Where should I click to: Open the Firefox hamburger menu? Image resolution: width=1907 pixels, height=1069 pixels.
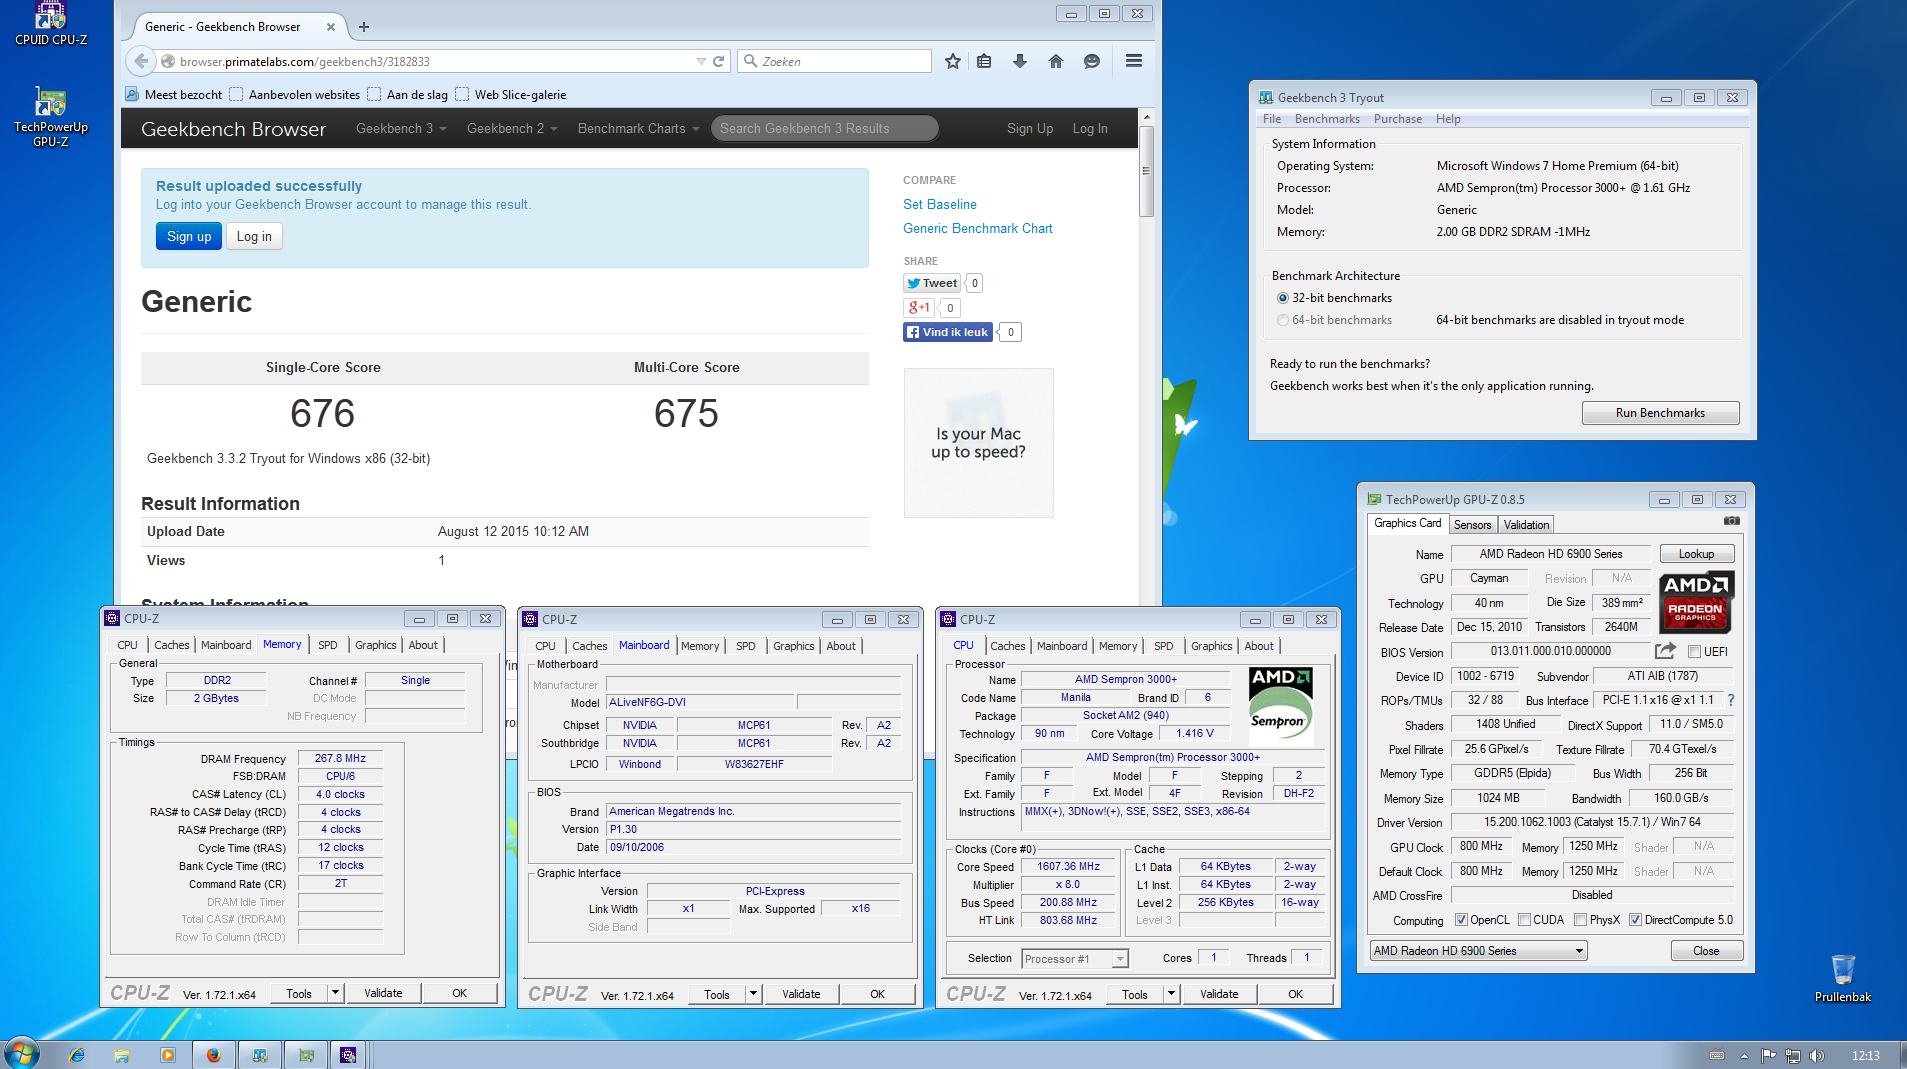click(x=1134, y=61)
